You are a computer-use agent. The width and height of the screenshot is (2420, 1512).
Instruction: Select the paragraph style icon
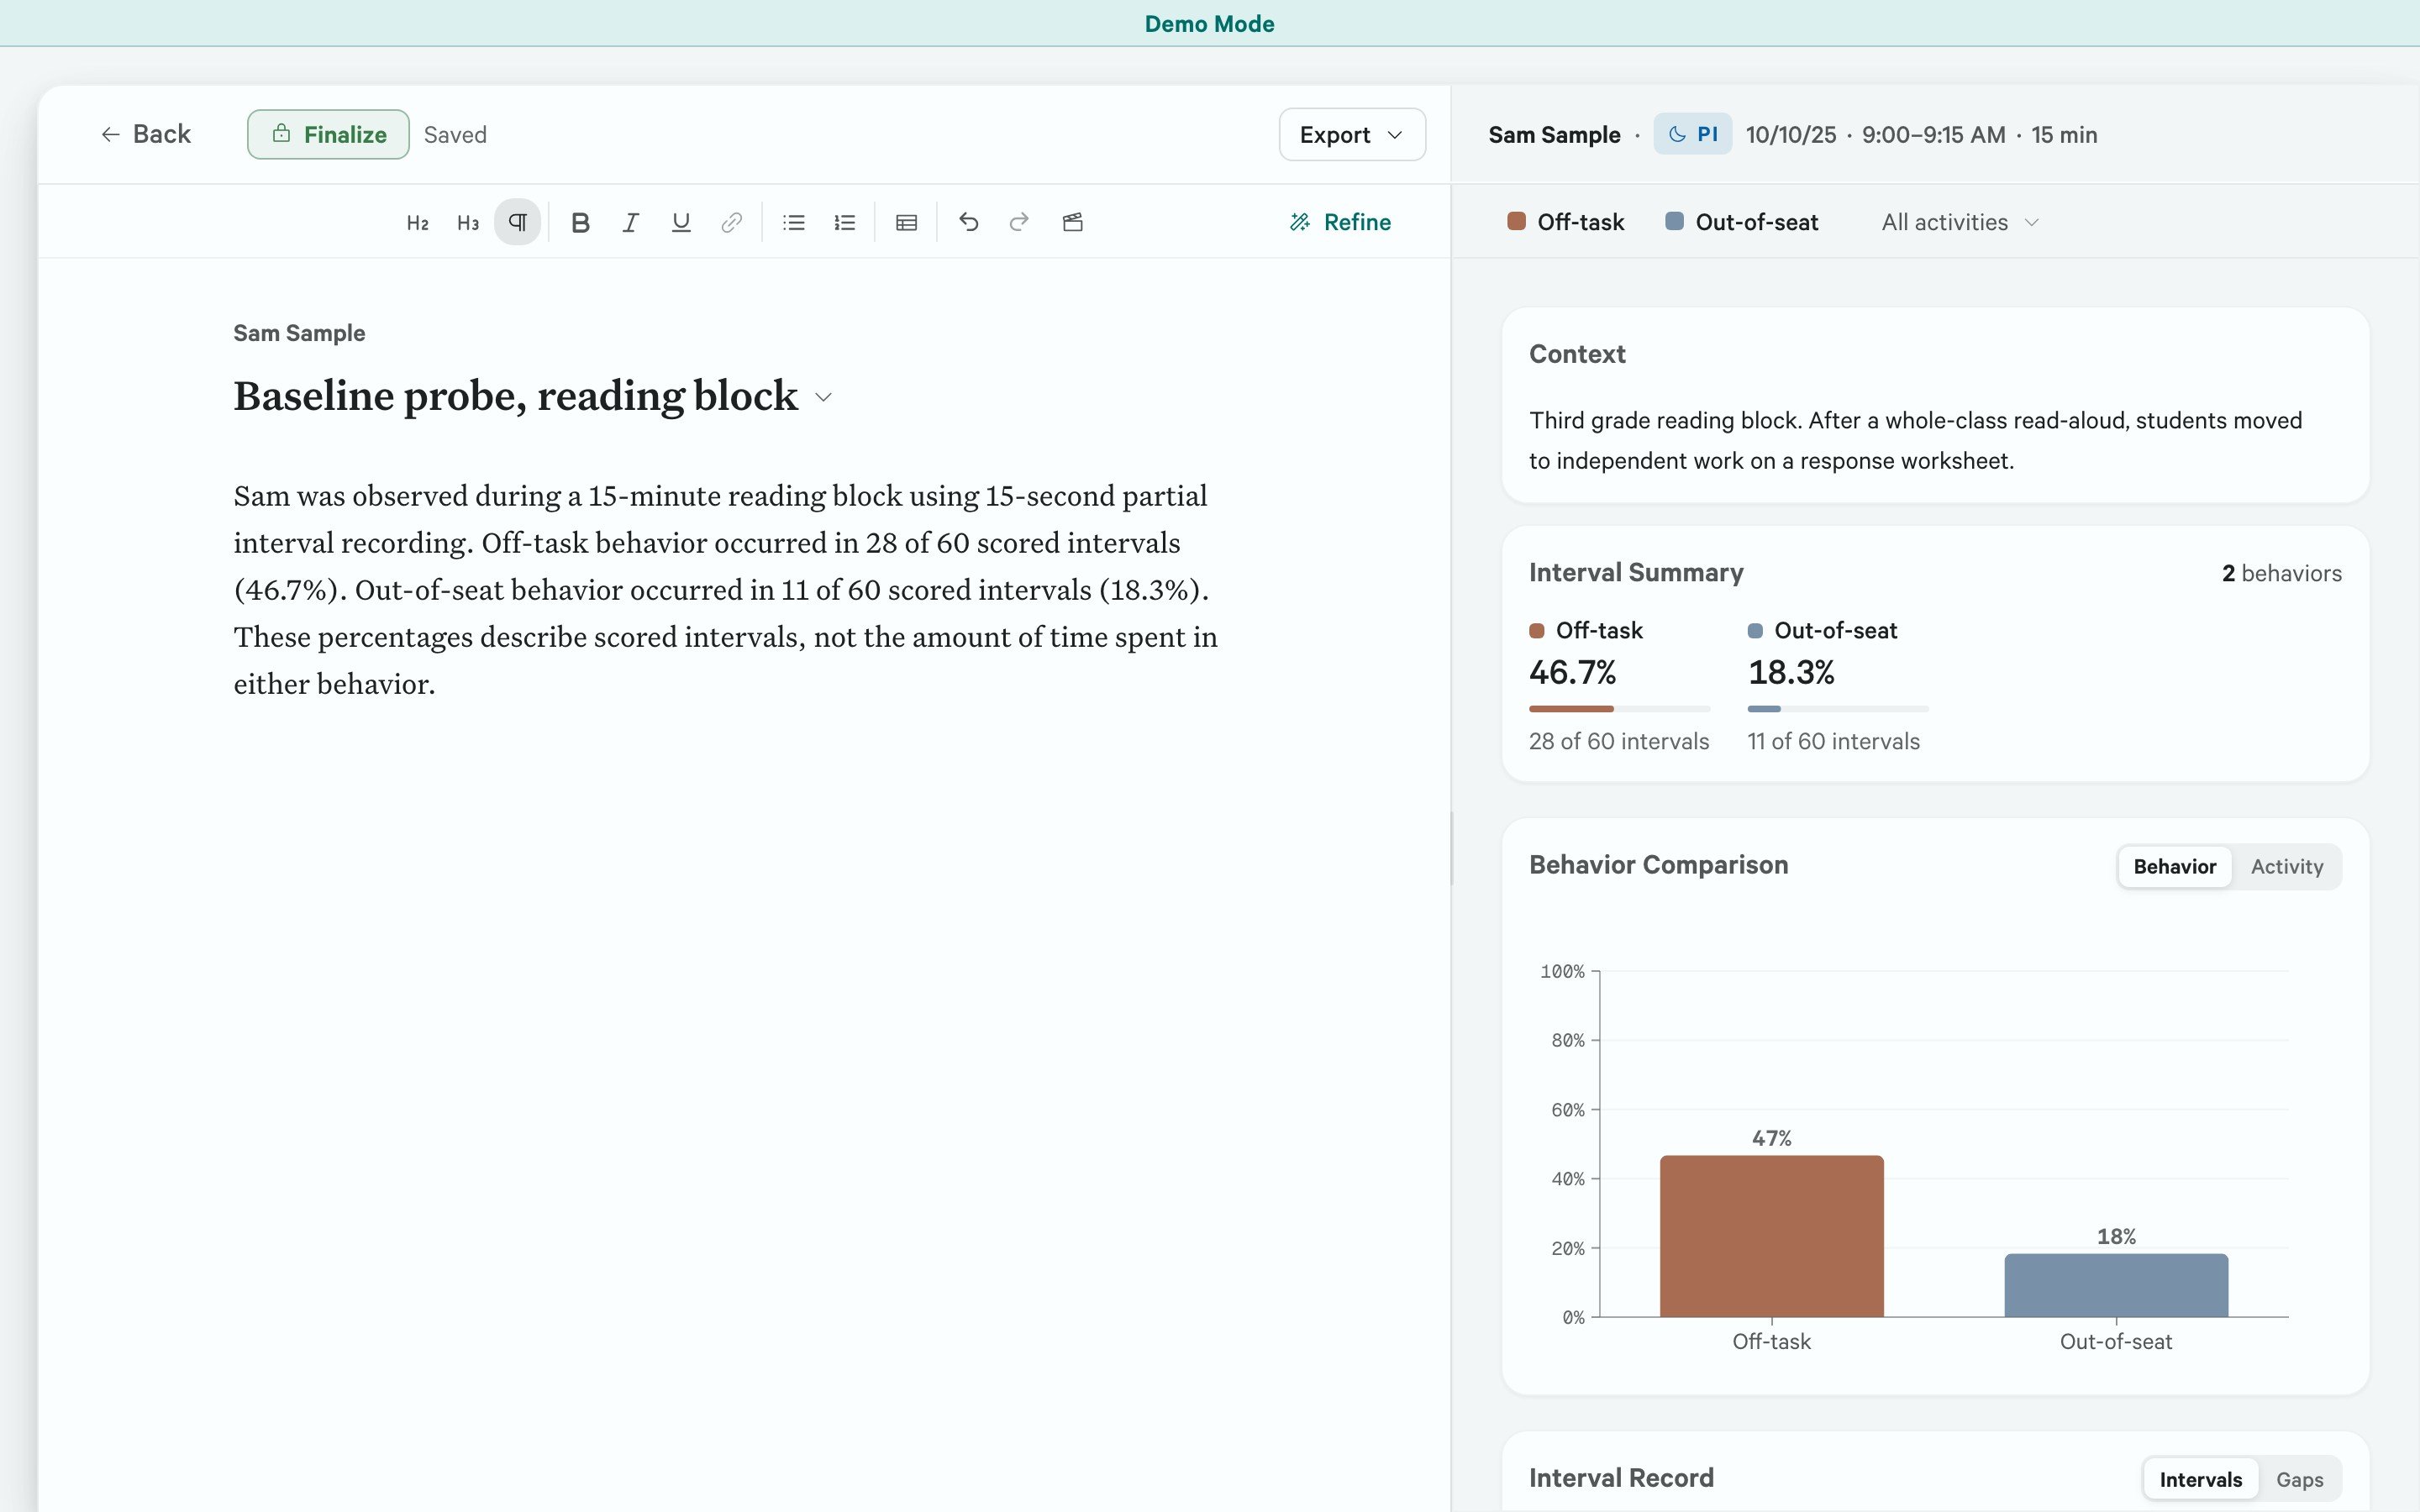click(518, 222)
